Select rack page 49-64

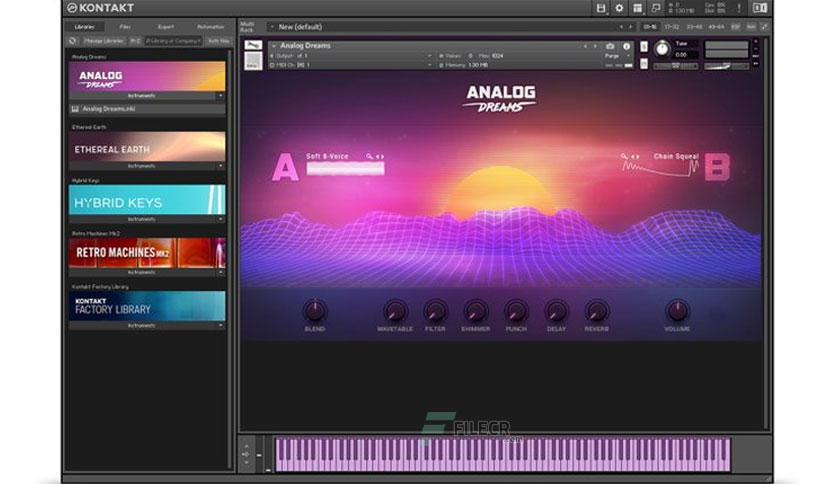(717, 27)
